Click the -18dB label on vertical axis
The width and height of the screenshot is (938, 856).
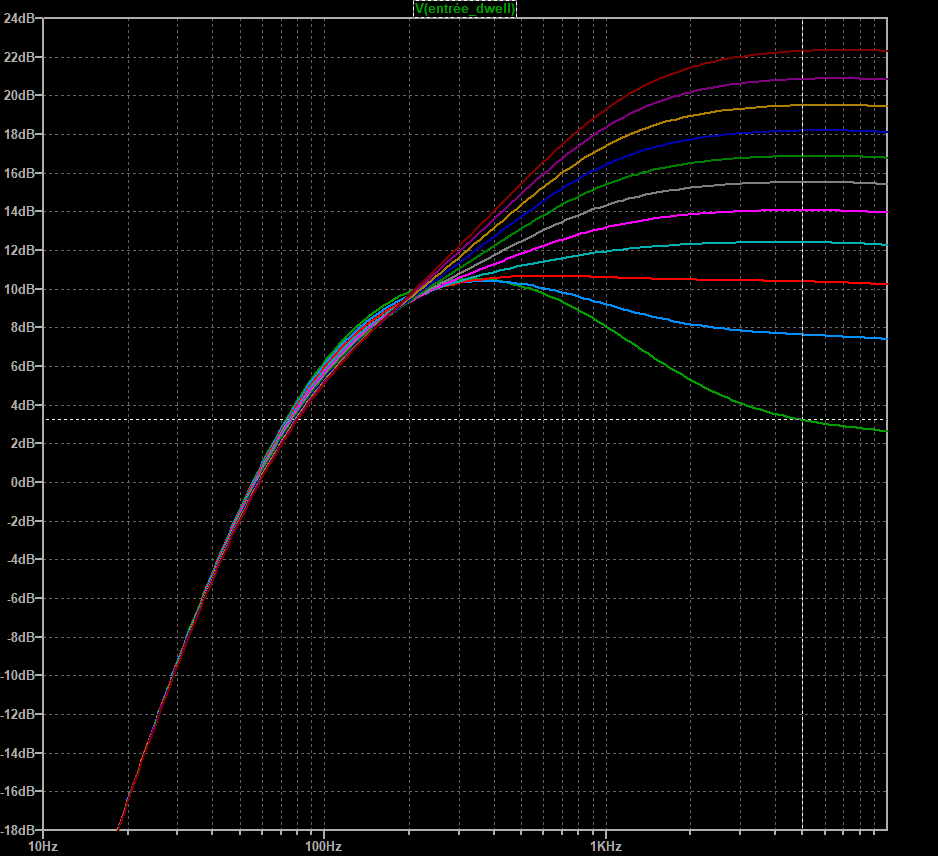[x=20, y=830]
